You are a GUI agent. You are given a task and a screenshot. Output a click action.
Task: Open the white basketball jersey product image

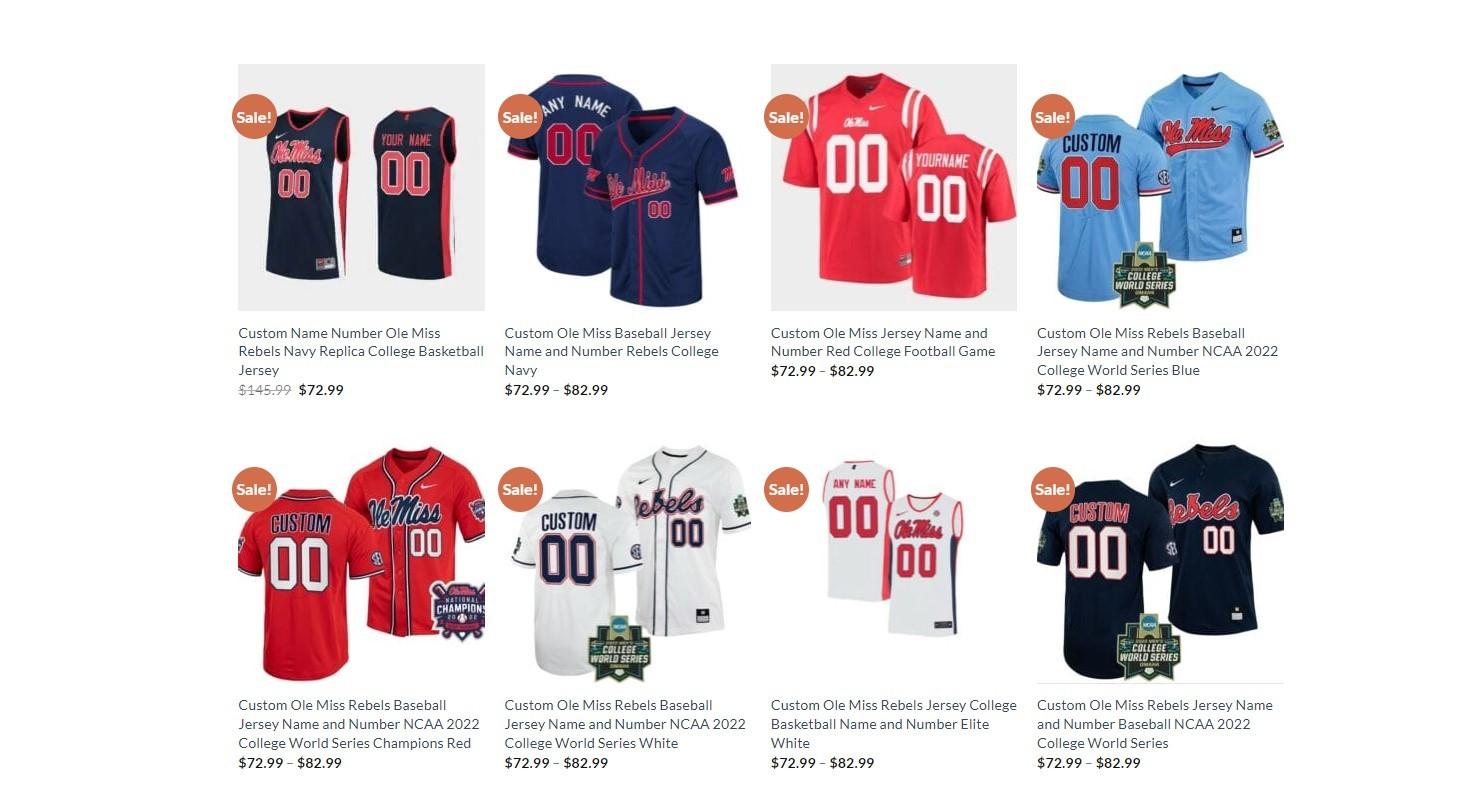(x=894, y=560)
